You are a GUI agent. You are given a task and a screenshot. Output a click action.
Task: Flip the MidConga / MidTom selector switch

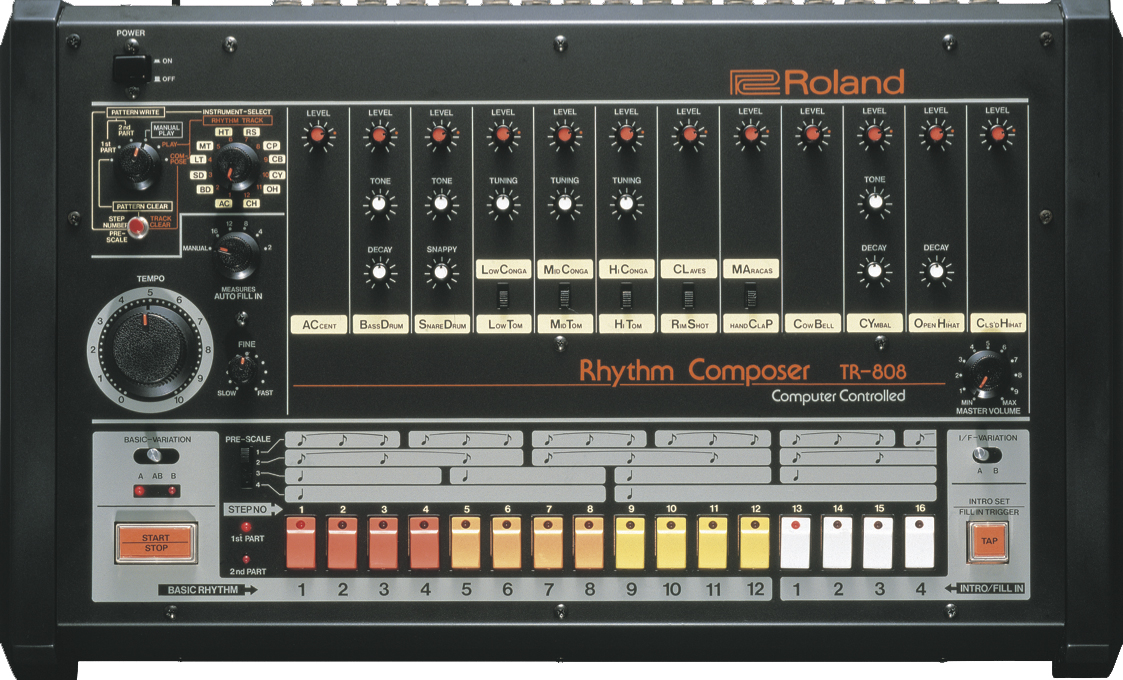(565, 295)
